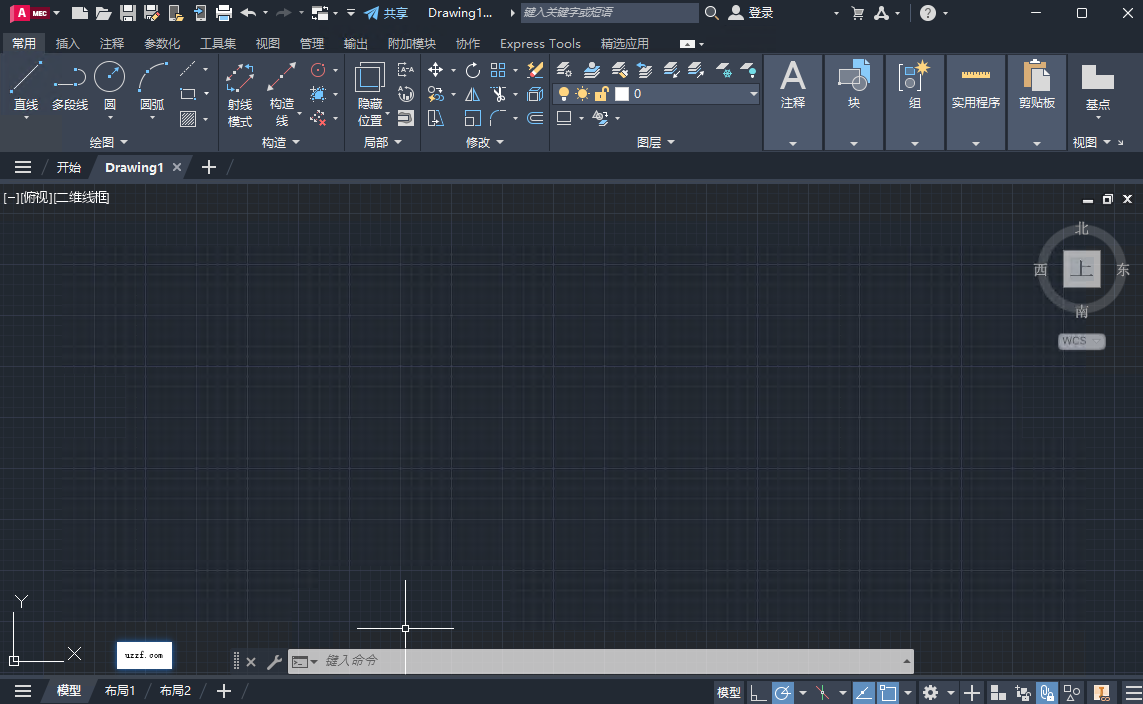Open the 插入 (Insert) ribbon tab

67,43
